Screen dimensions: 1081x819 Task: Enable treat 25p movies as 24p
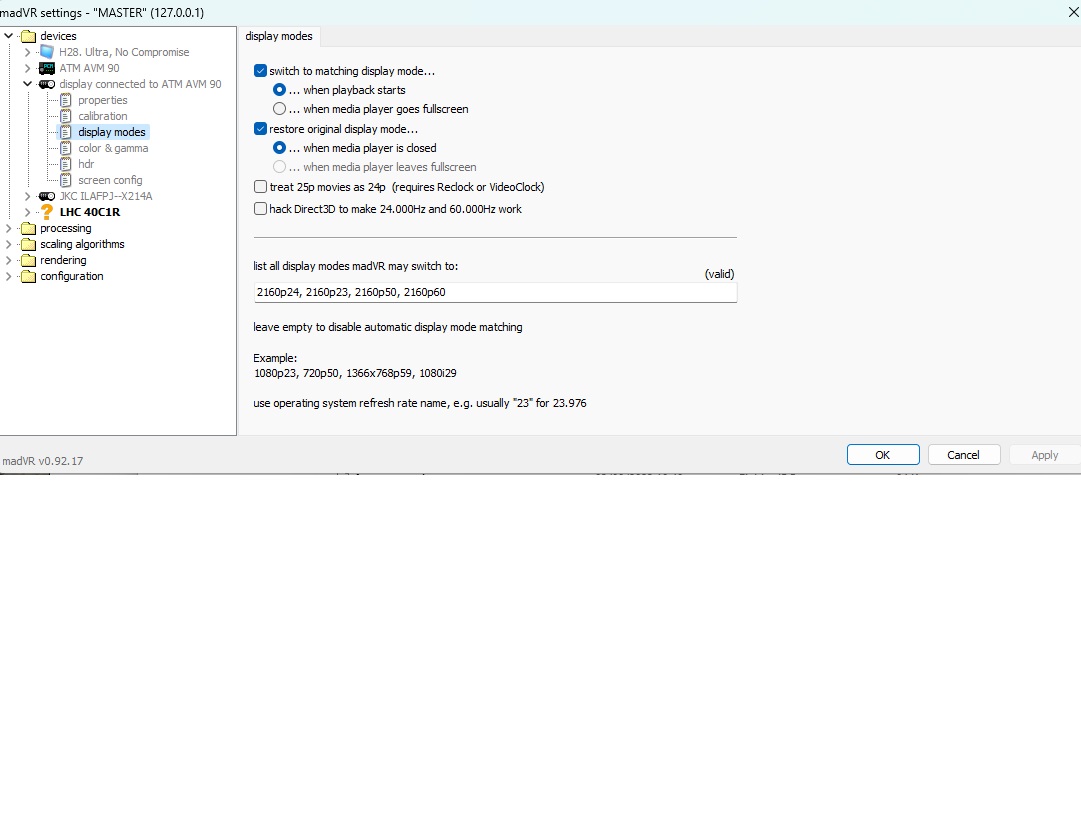(x=261, y=187)
